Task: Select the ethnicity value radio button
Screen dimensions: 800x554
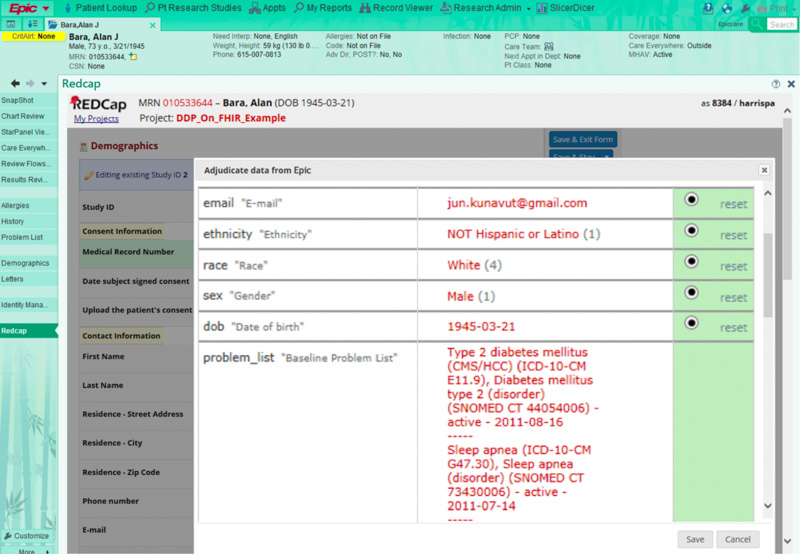Action: pyautogui.click(x=691, y=231)
